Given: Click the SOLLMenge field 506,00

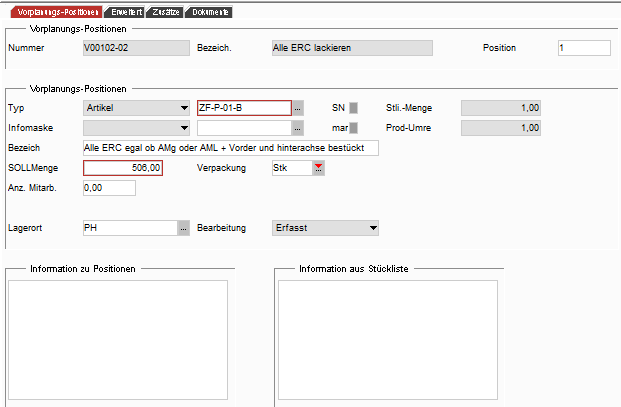Looking at the screenshot, I should [123, 168].
